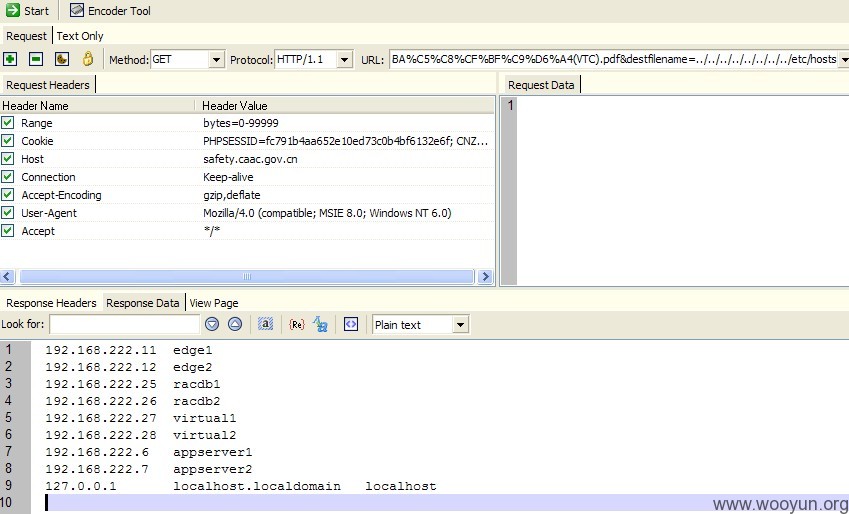This screenshot has height=514, width=849.
Task: Click response line 192.168.222.7 appserver2
Action: pos(148,469)
